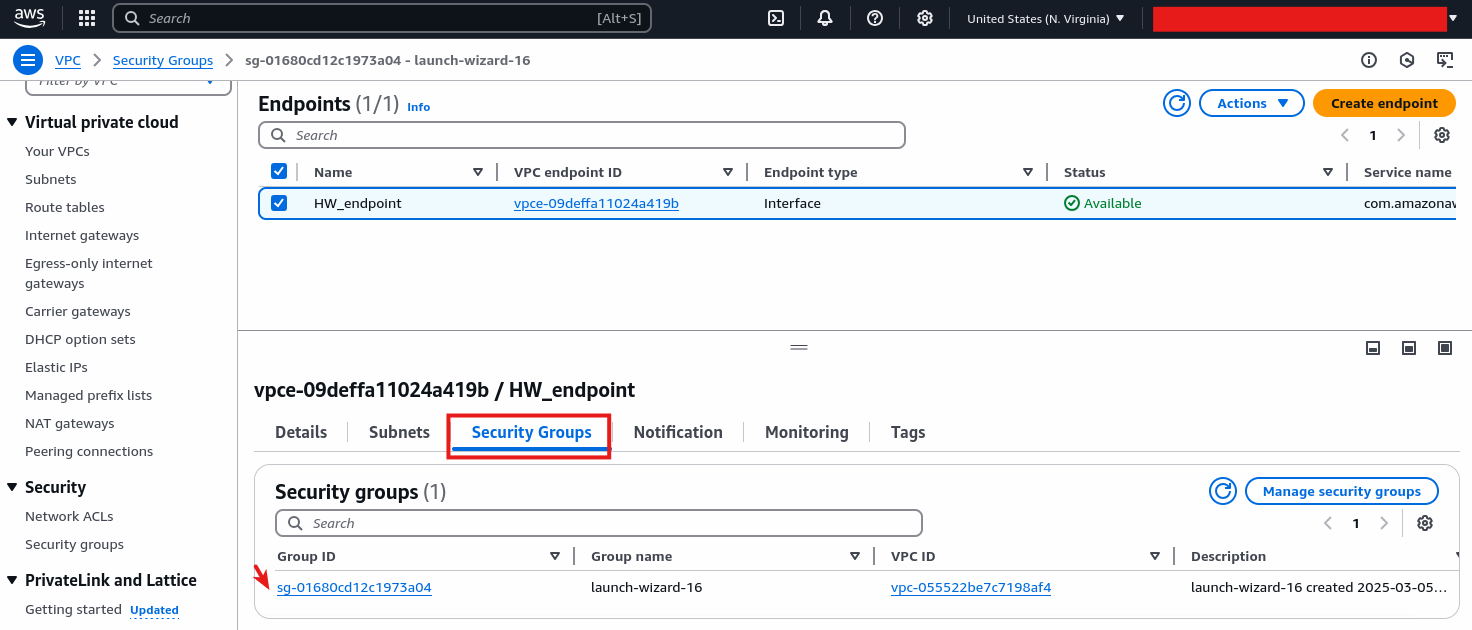Image resolution: width=1472 pixels, height=630 pixels.
Task: Sort security groups by VPC ID
Action: (x=1155, y=556)
